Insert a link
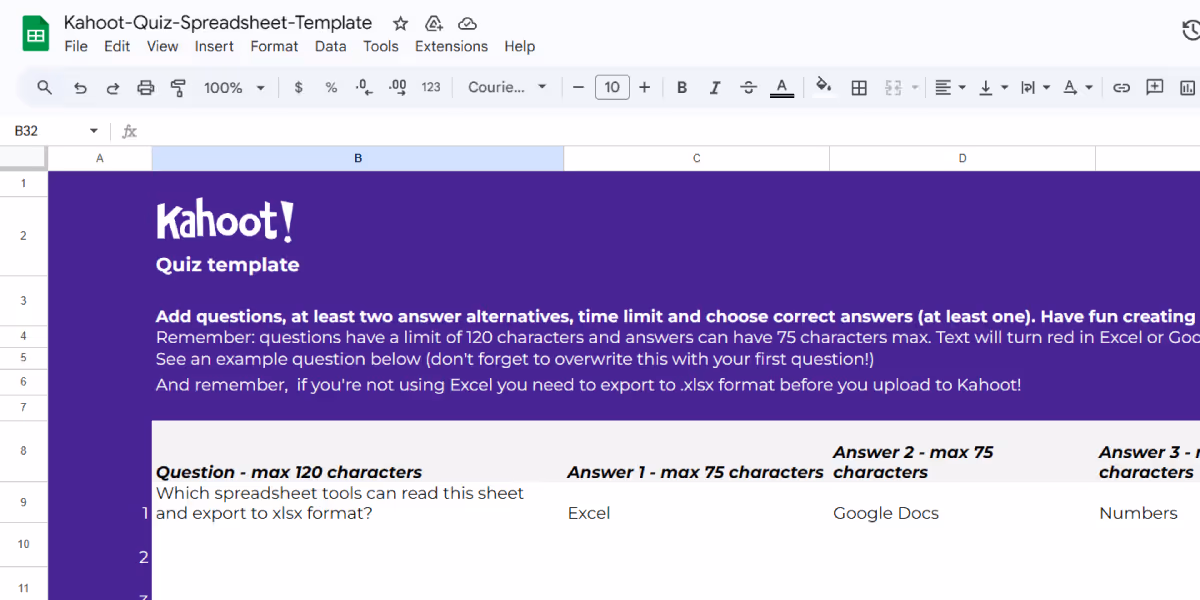Viewport: 1200px width, 600px height. pyautogui.click(x=1122, y=88)
